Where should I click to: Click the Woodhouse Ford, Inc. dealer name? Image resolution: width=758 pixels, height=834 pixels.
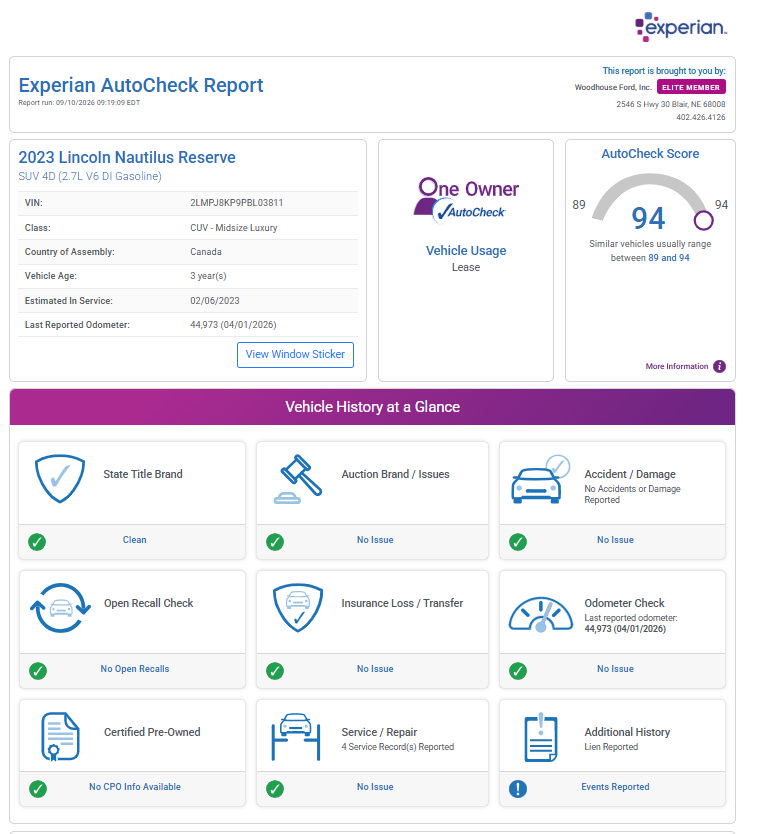[x=613, y=87]
